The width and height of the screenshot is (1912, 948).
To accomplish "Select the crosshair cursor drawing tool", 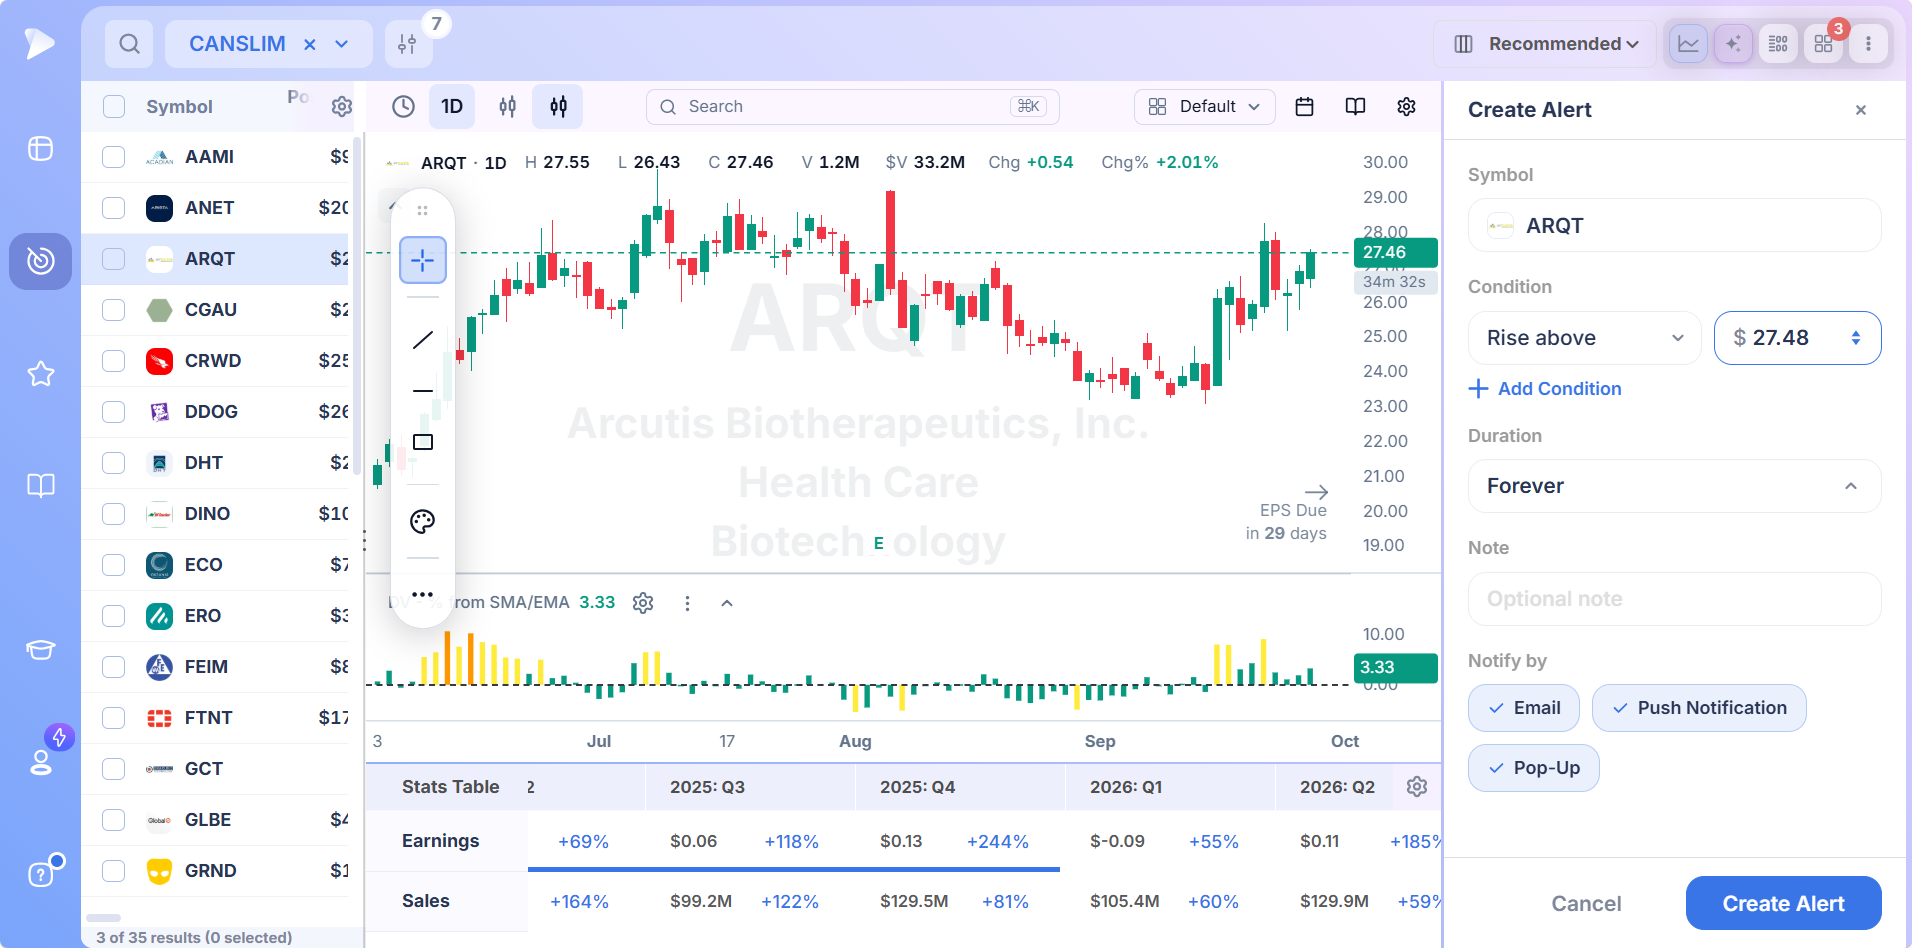I will pos(423,260).
